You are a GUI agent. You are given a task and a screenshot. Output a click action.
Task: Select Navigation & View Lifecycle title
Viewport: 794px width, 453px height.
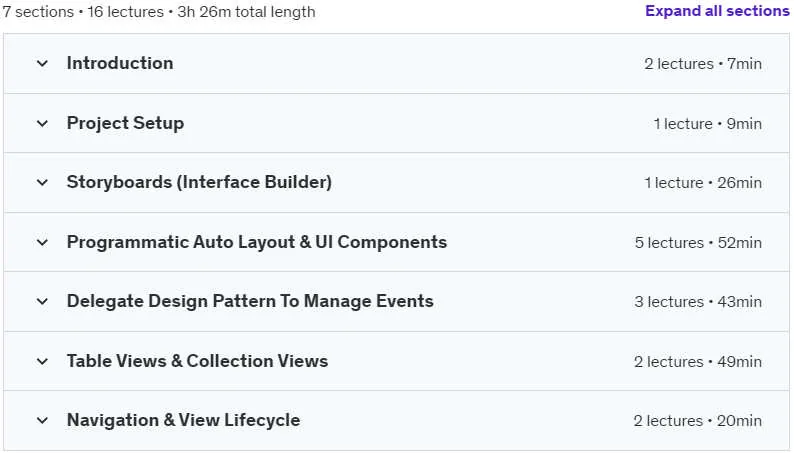[x=183, y=420]
